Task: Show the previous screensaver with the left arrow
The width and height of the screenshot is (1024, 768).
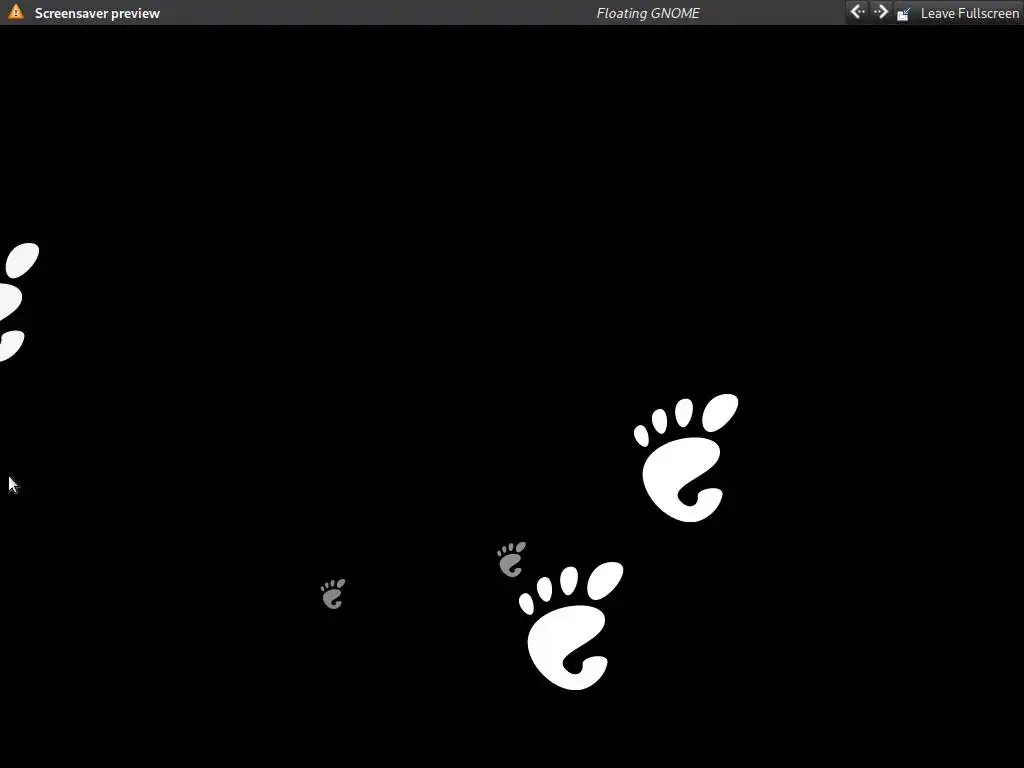Action: click(857, 12)
